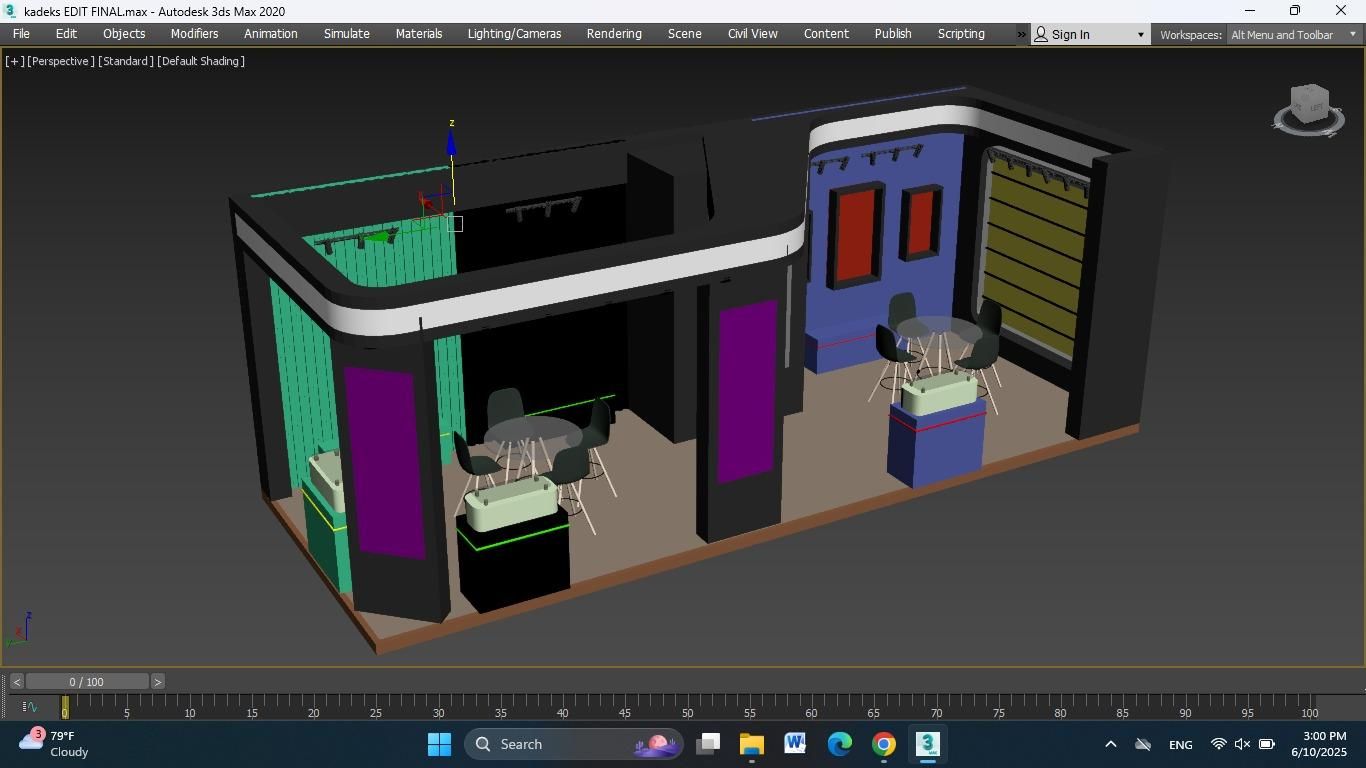Open the File menu
Screen dimensions: 1366x768
(21, 34)
